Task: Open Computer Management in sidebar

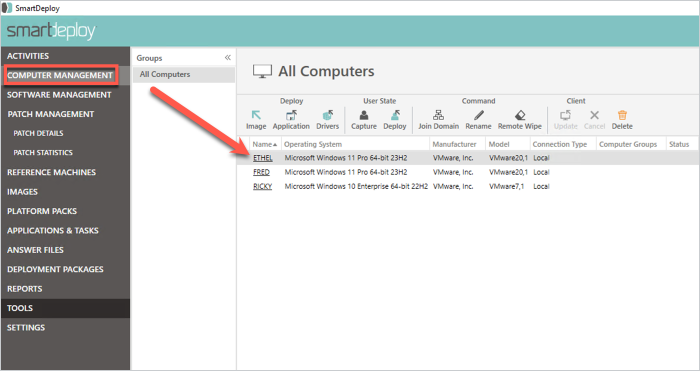Action: (60, 75)
